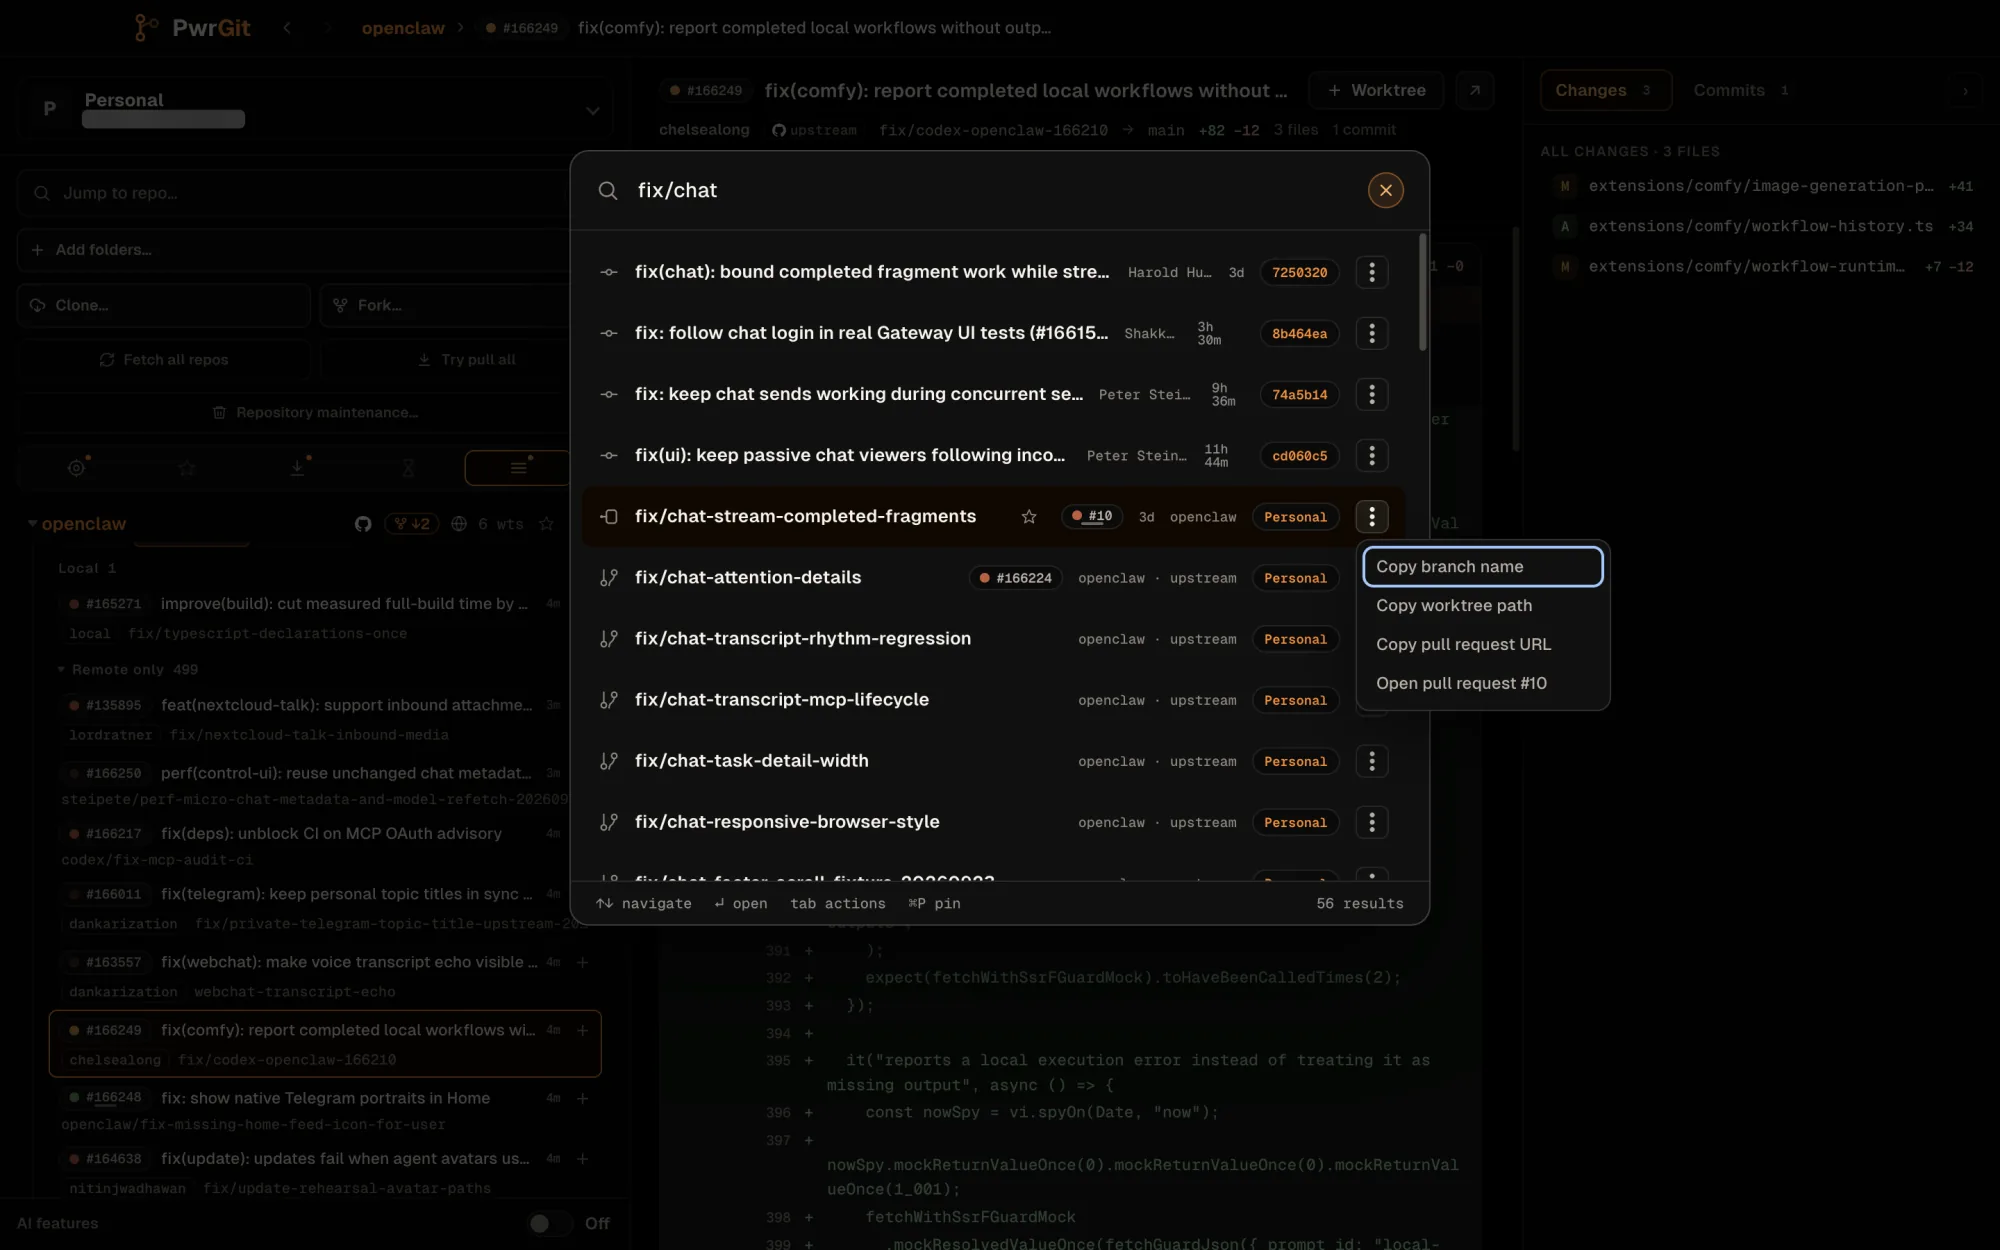This screenshot has width=2000, height=1250.
Task: Choose Copy pull request URL
Action: coord(1483,644)
